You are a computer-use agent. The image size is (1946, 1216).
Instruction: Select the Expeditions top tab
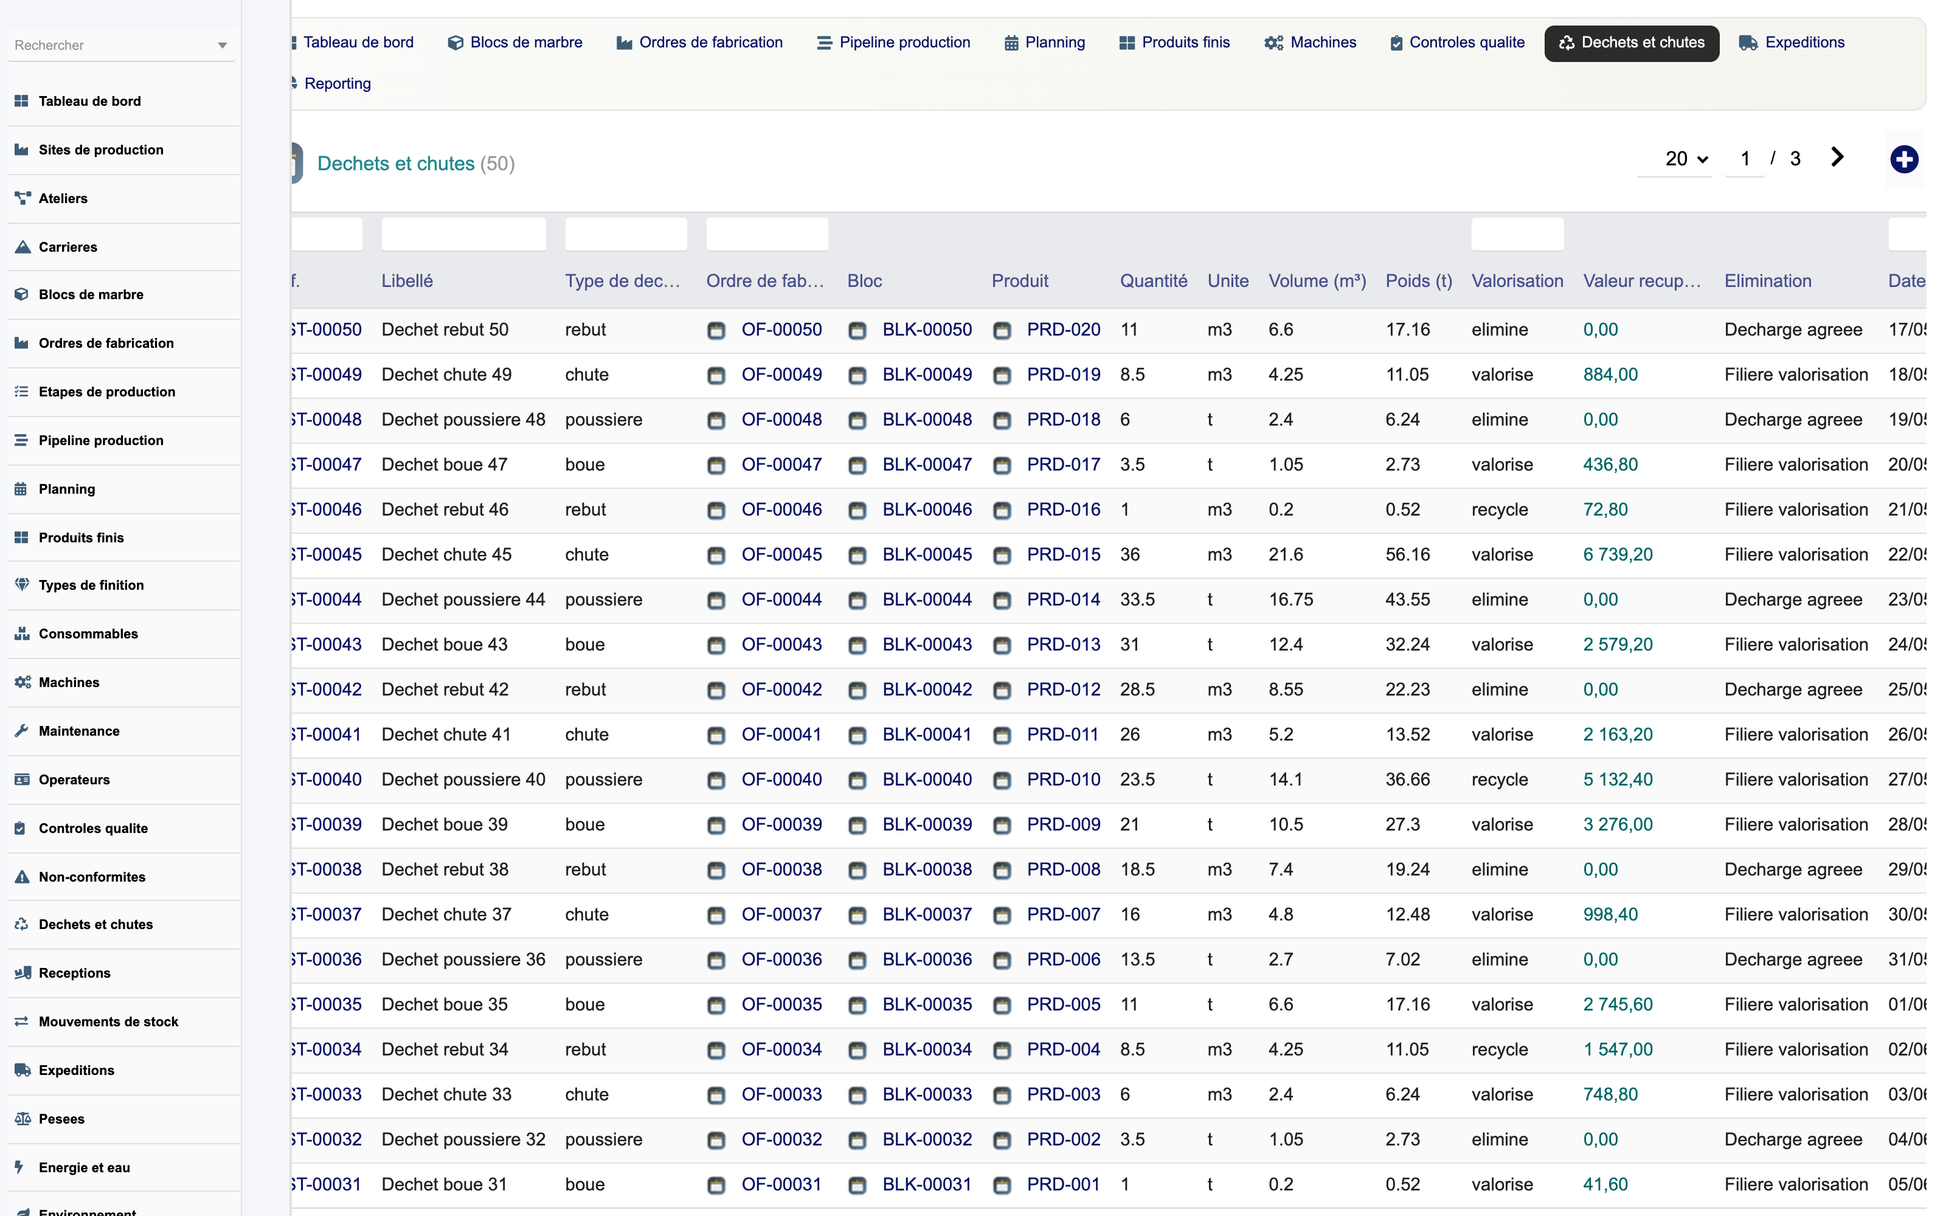tap(1793, 42)
